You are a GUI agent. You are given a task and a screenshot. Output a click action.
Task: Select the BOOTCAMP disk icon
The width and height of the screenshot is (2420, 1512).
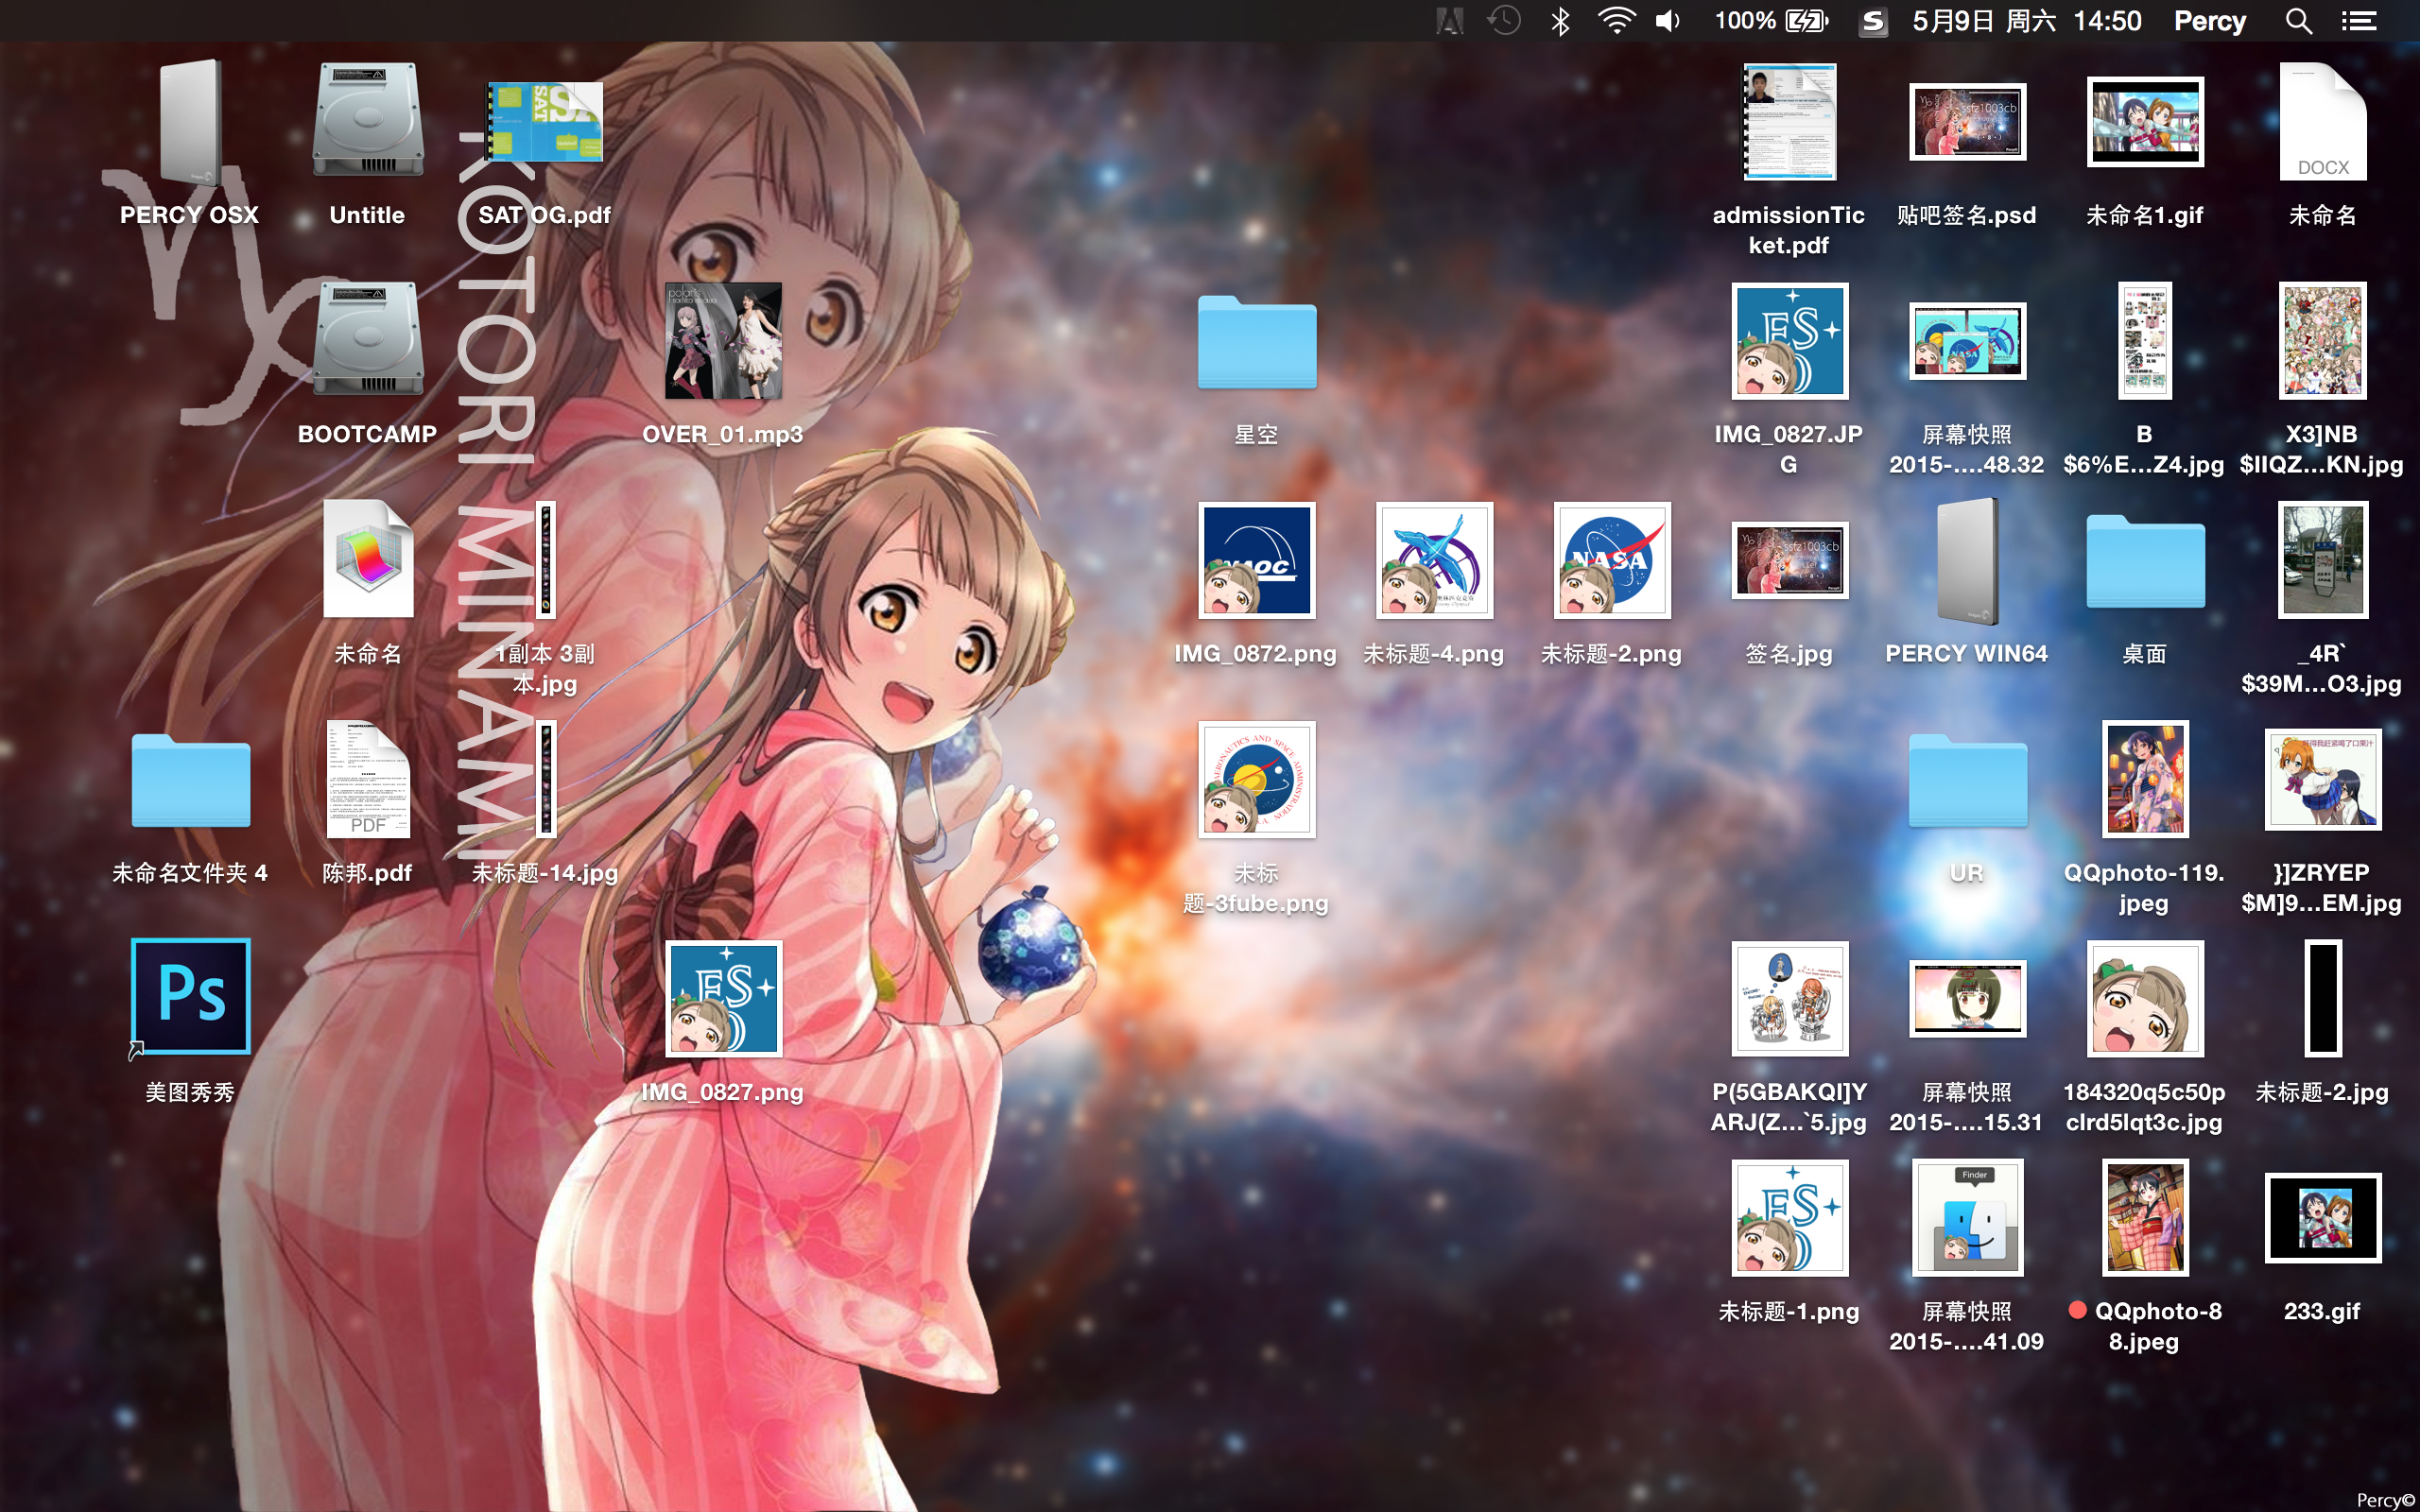tap(367, 339)
